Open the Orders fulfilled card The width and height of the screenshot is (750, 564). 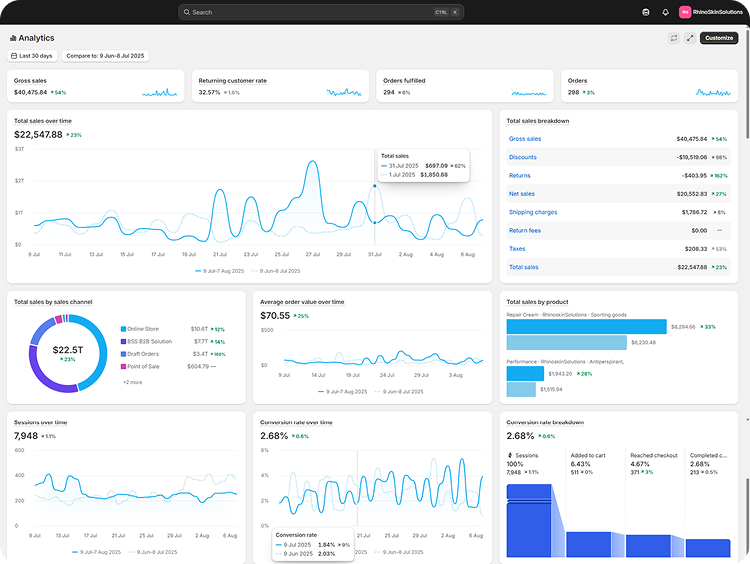coord(465,86)
